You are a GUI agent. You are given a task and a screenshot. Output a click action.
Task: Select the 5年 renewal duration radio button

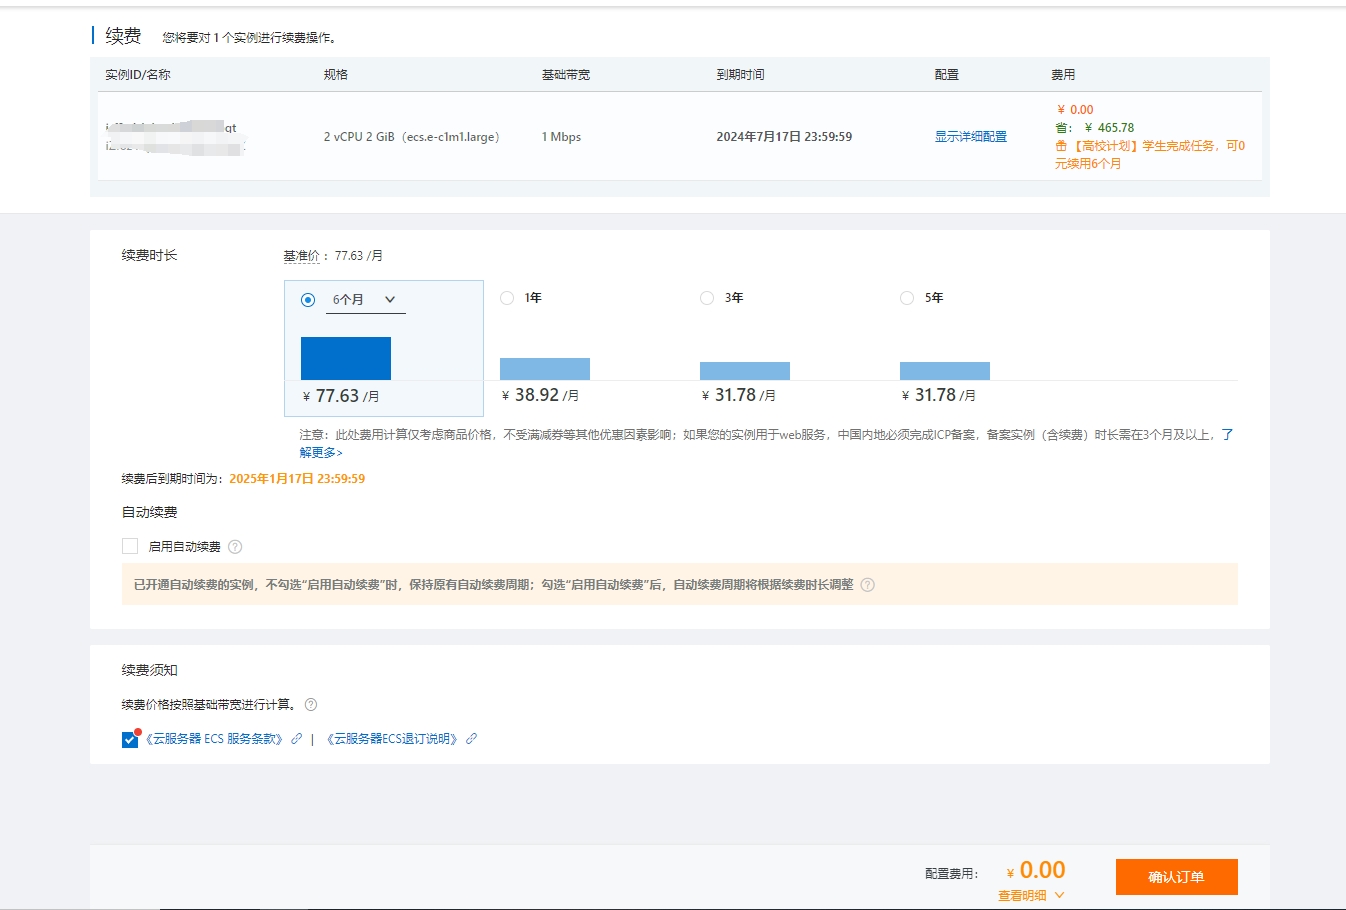(907, 297)
